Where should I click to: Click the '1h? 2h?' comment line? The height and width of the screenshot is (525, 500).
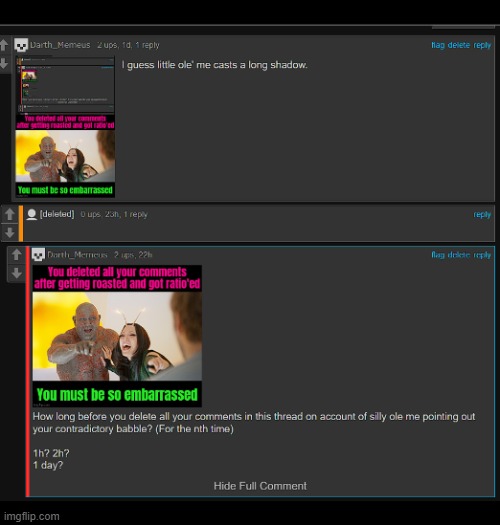tap(51, 453)
